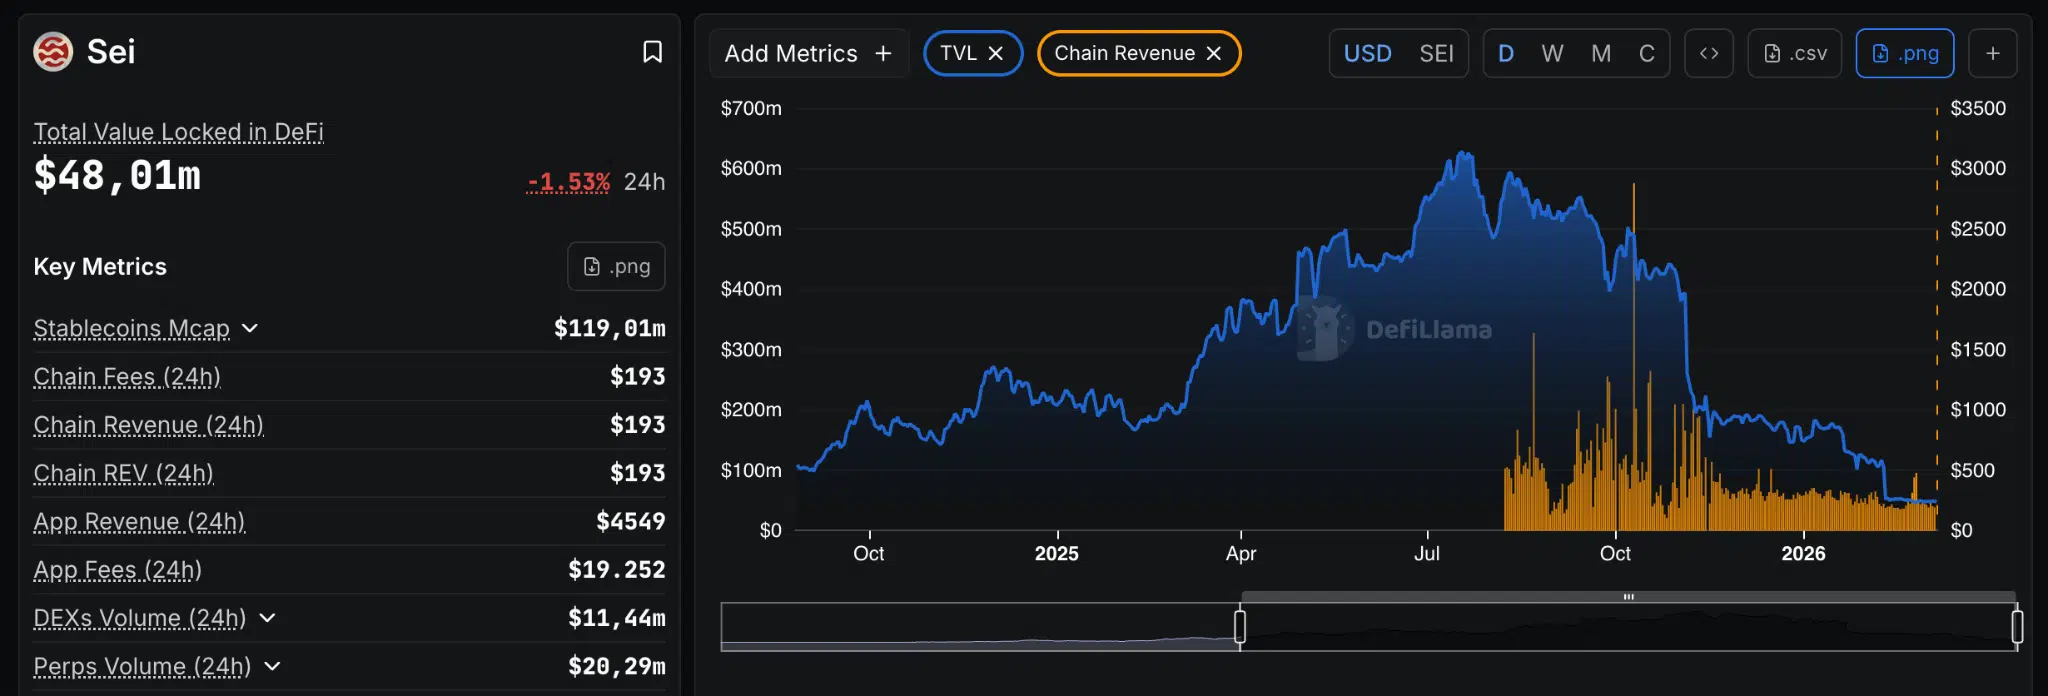The height and width of the screenshot is (696, 2048).
Task: Remove the Chain Revenue metric chip
Action: tap(1214, 53)
